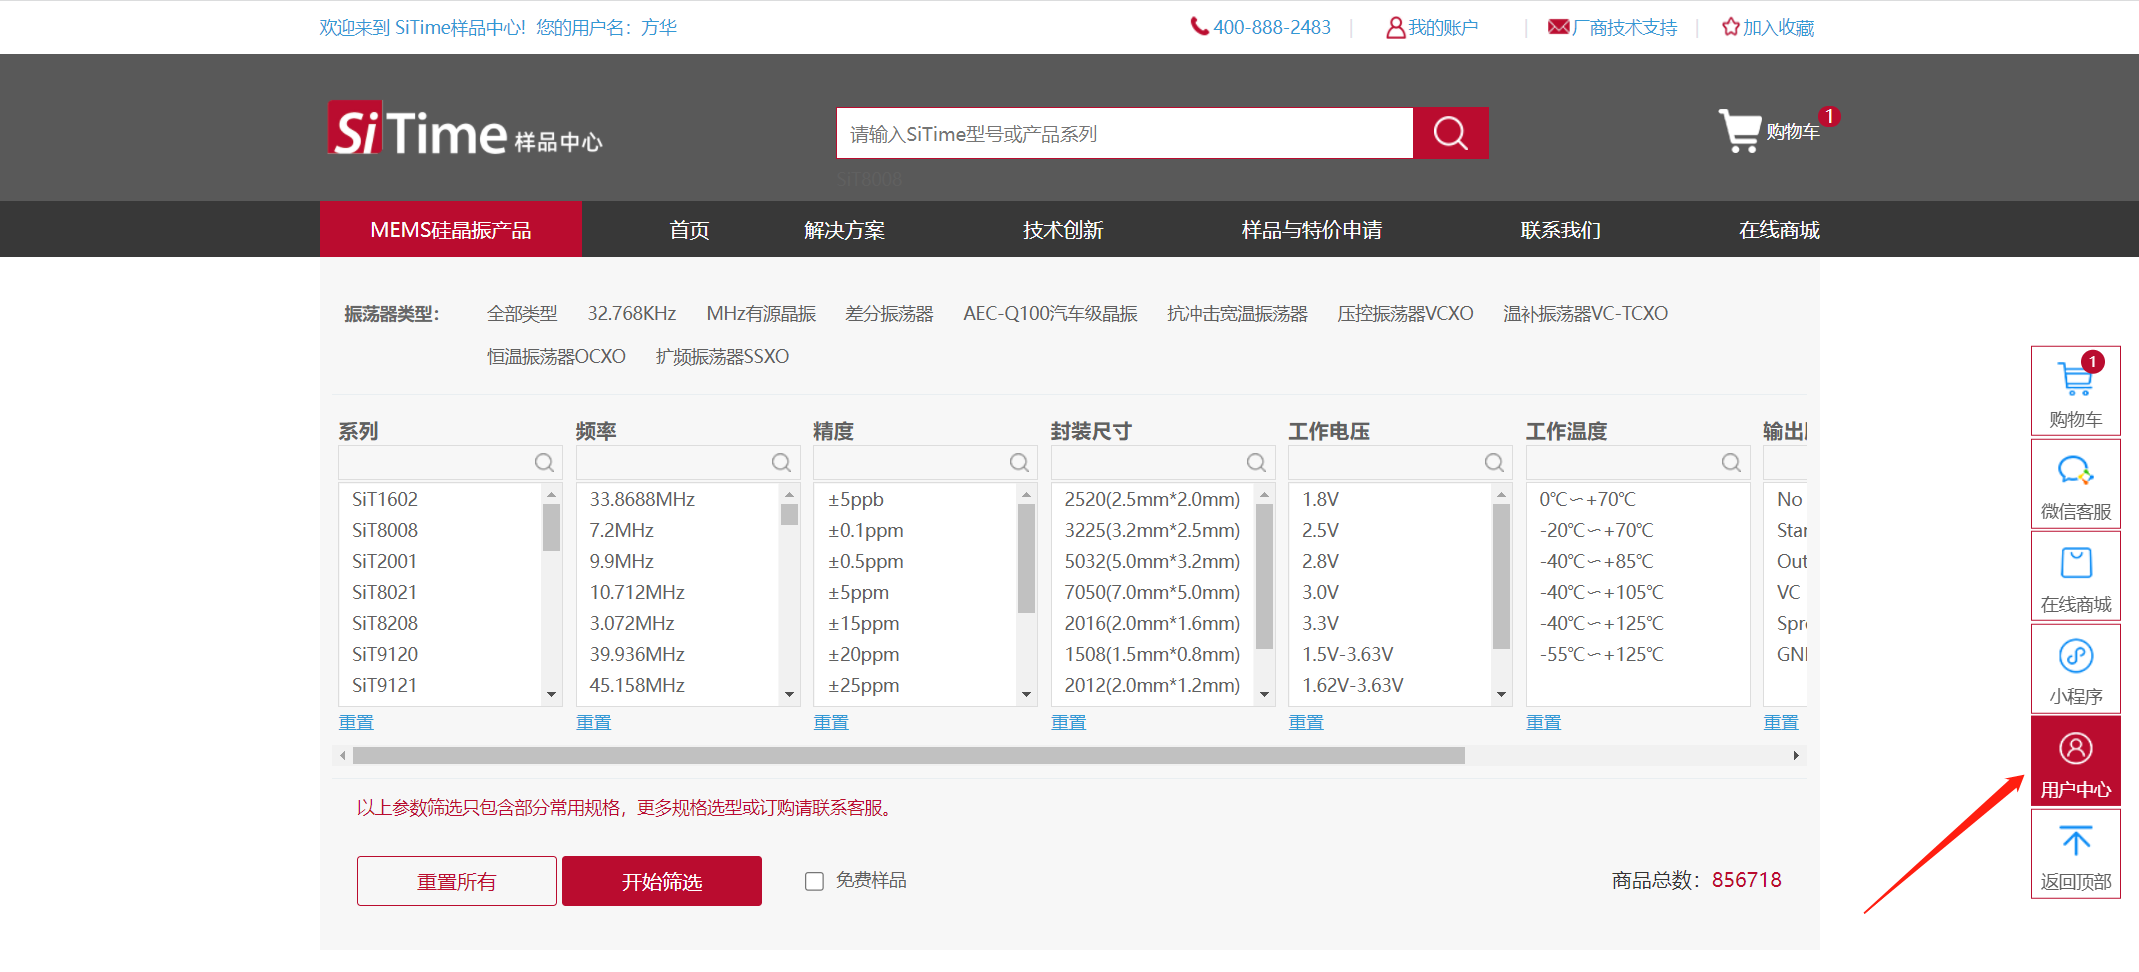2139x972 pixels.
Task: Click the search icon in 频率 filter box
Action: (781, 462)
